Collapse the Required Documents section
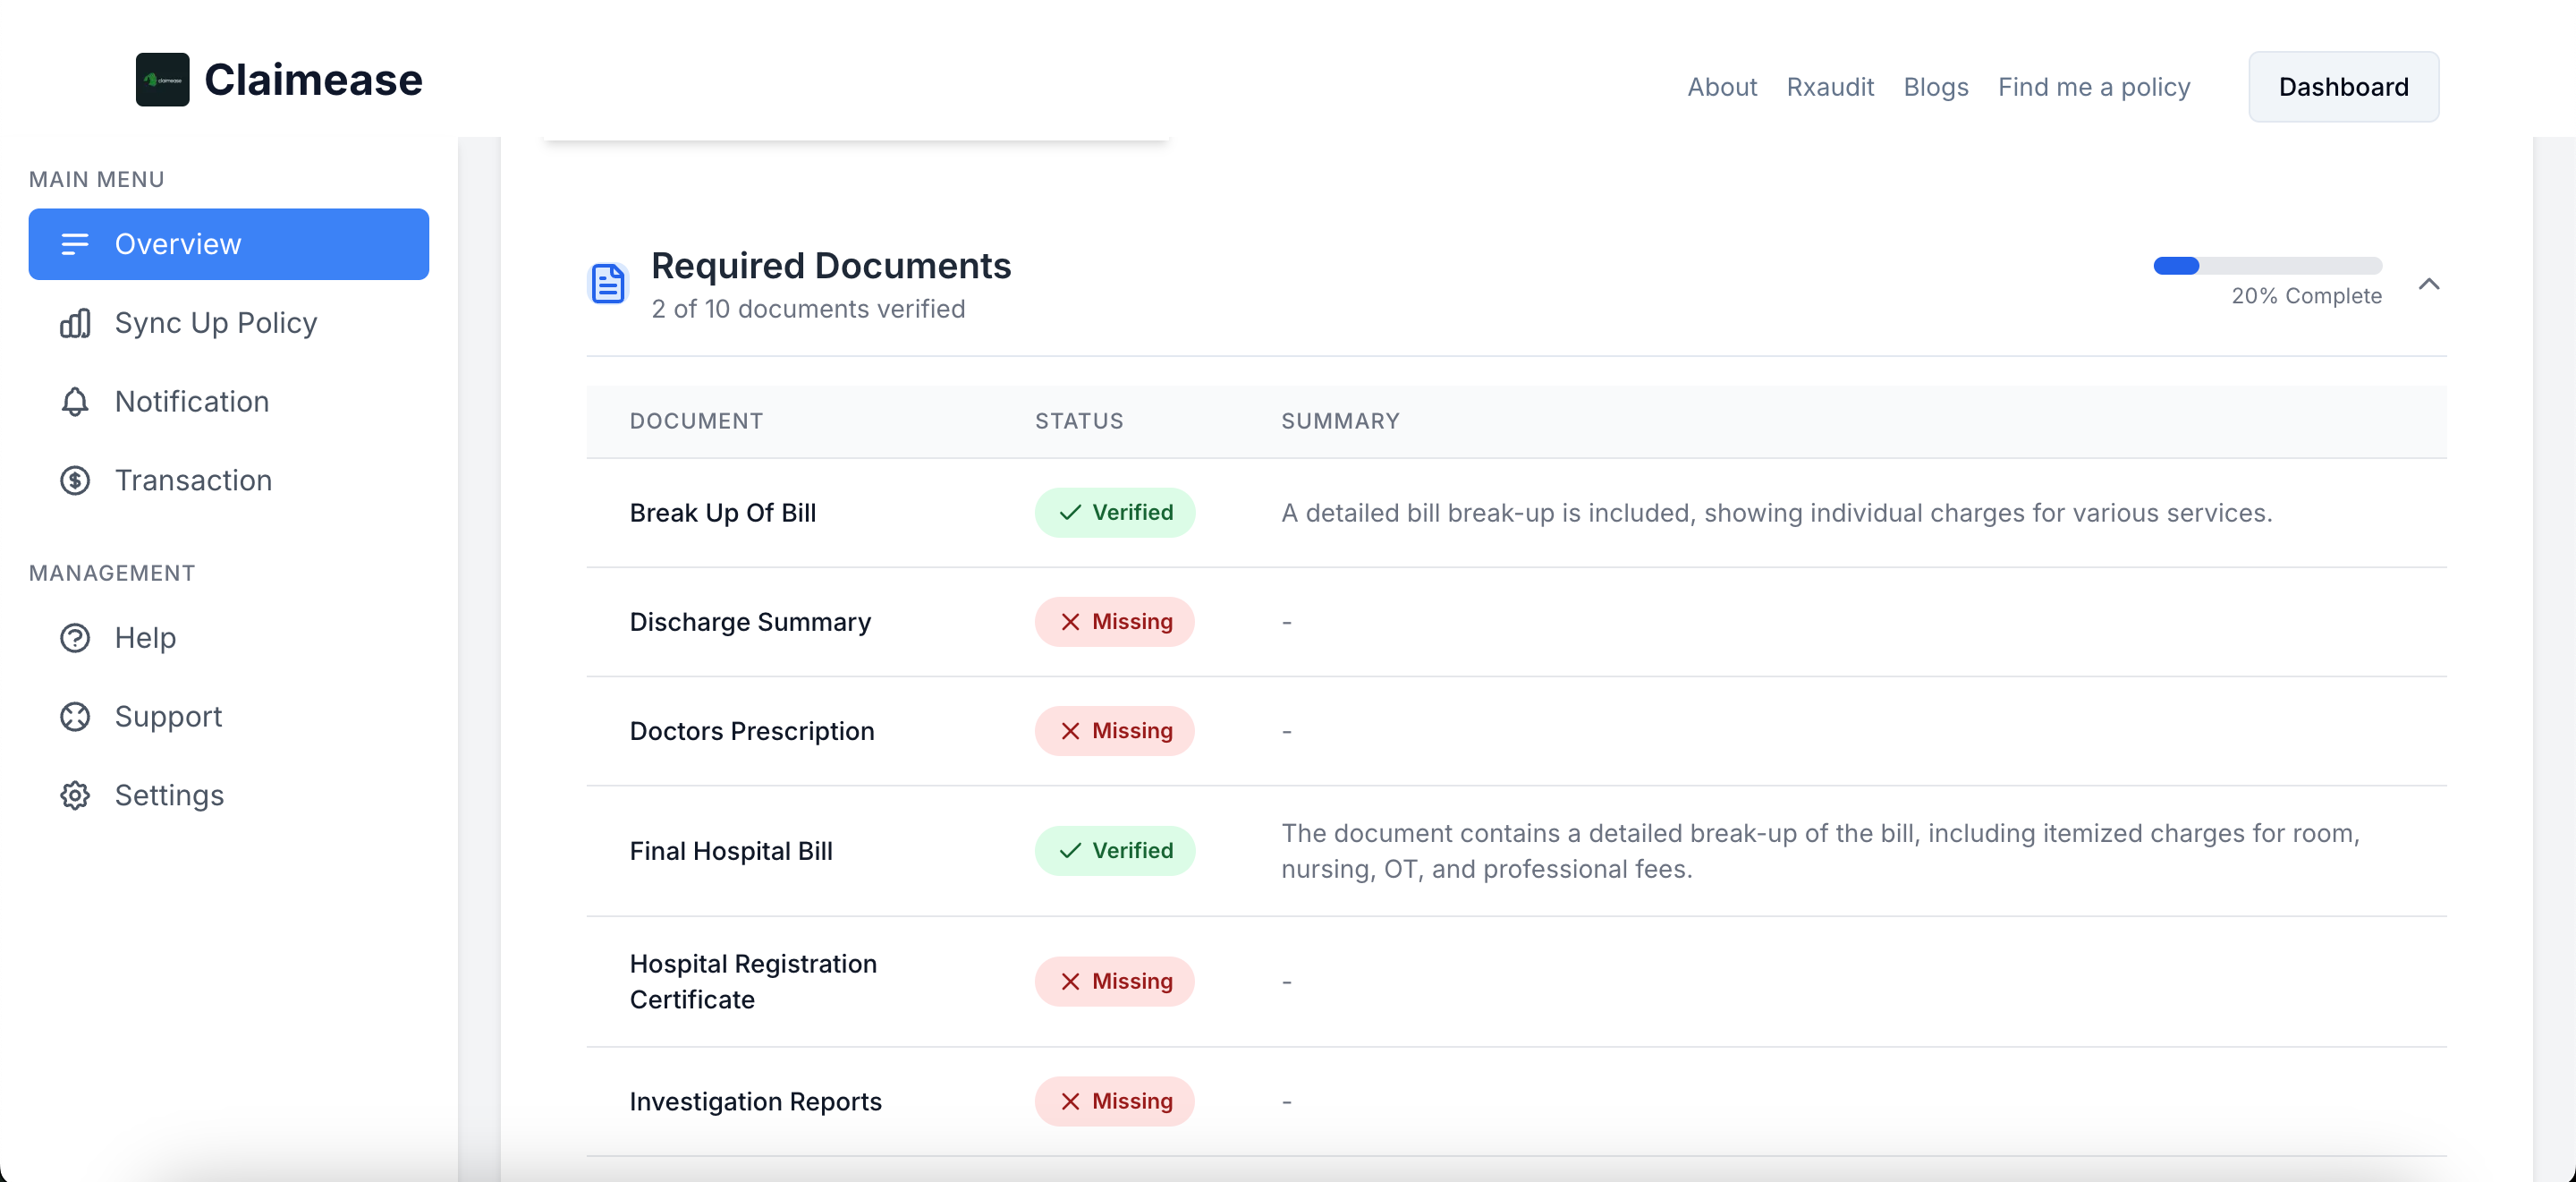Viewport: 2576px width, 1182px height. 2429,284
